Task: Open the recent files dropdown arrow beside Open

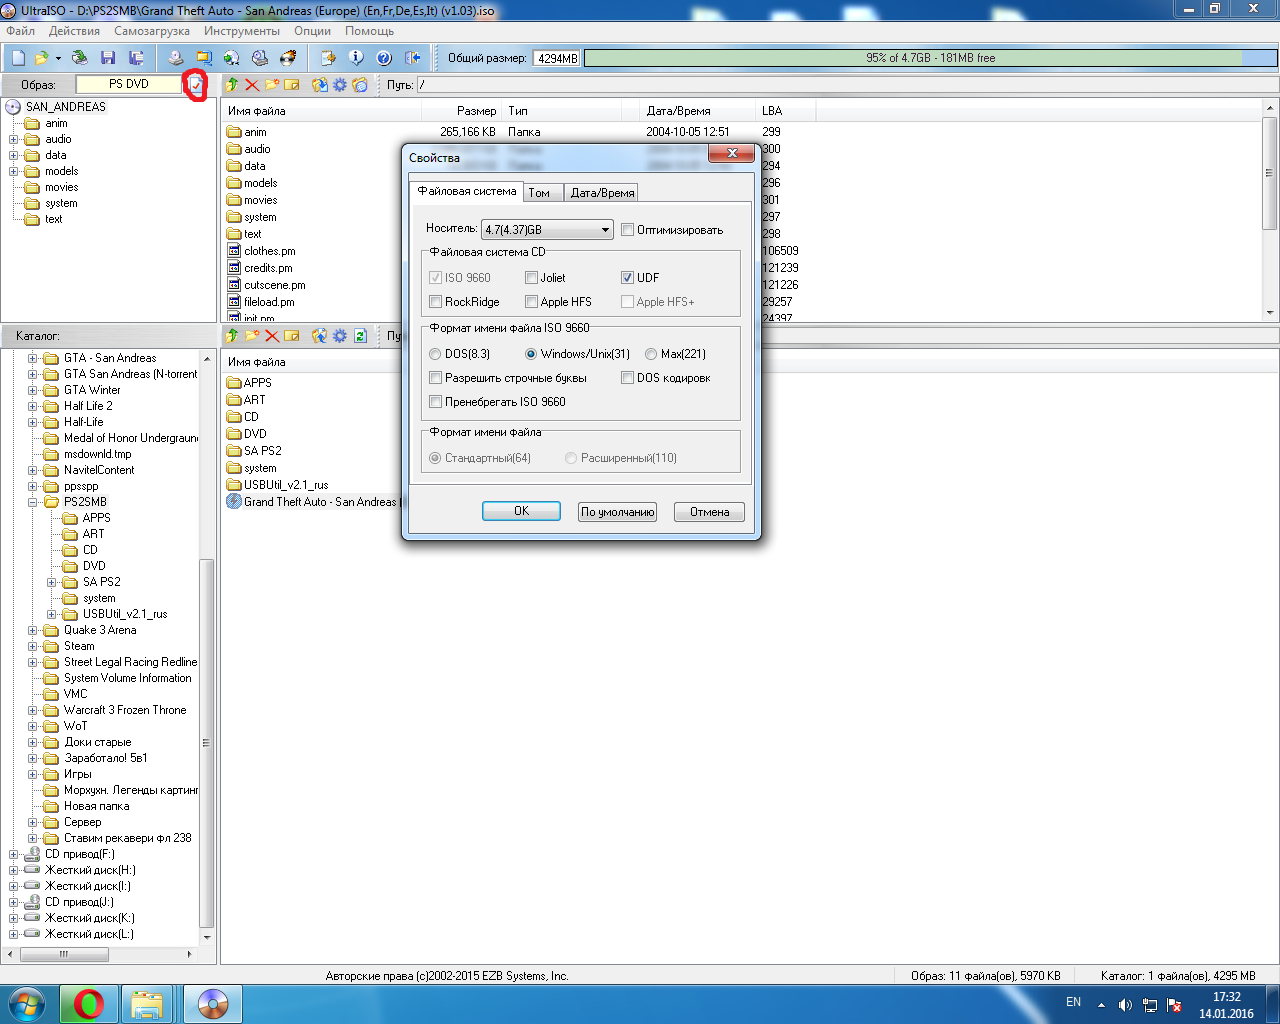Action: coord(58,58)
